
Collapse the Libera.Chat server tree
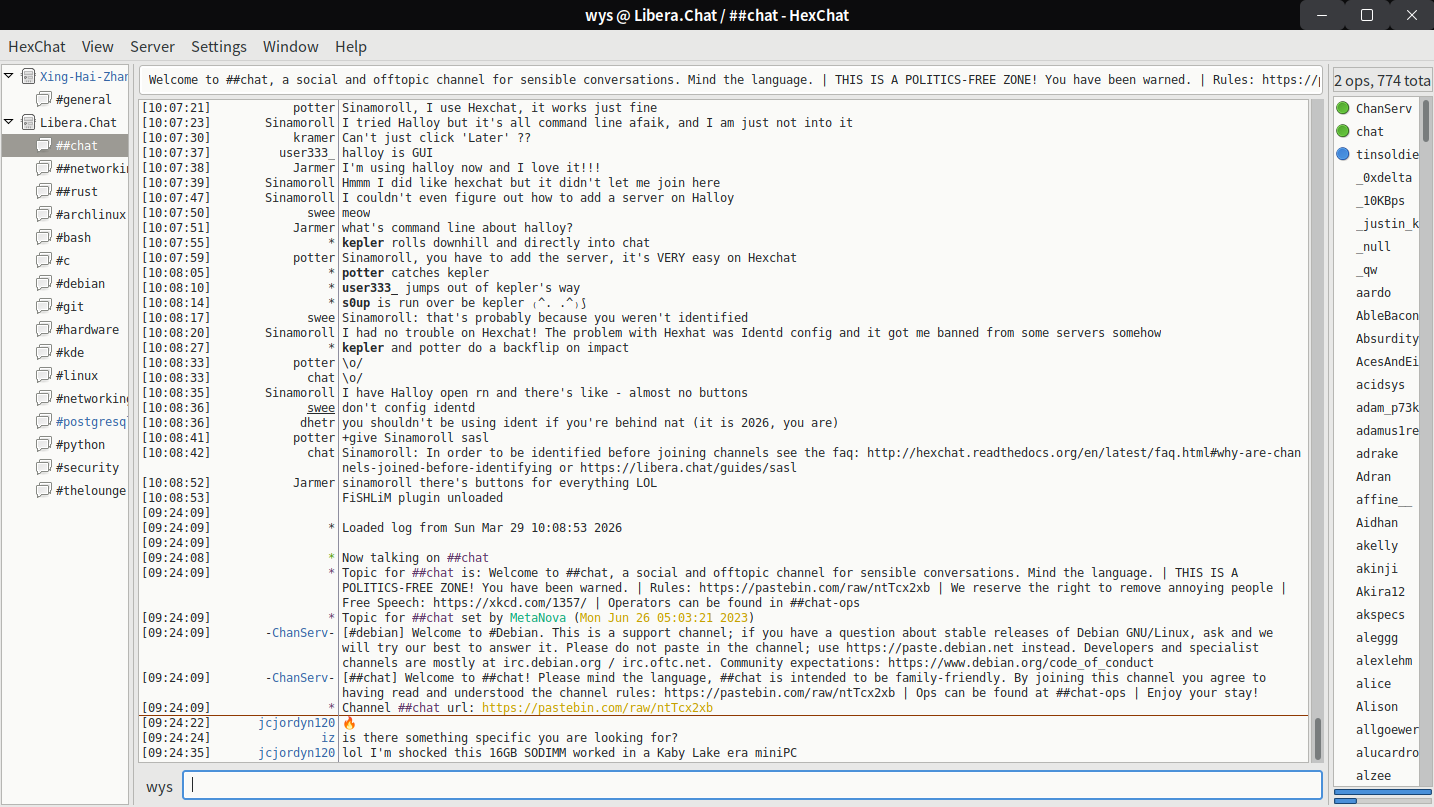coord(9,122)
